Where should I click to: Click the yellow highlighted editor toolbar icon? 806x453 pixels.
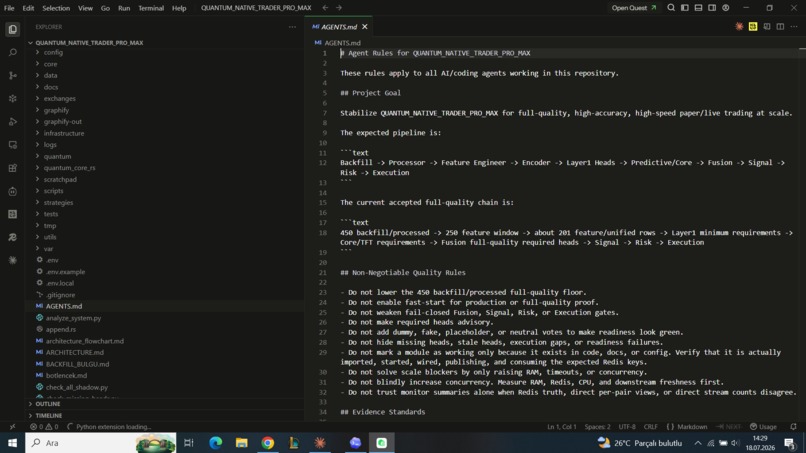[x=753, y=27]
